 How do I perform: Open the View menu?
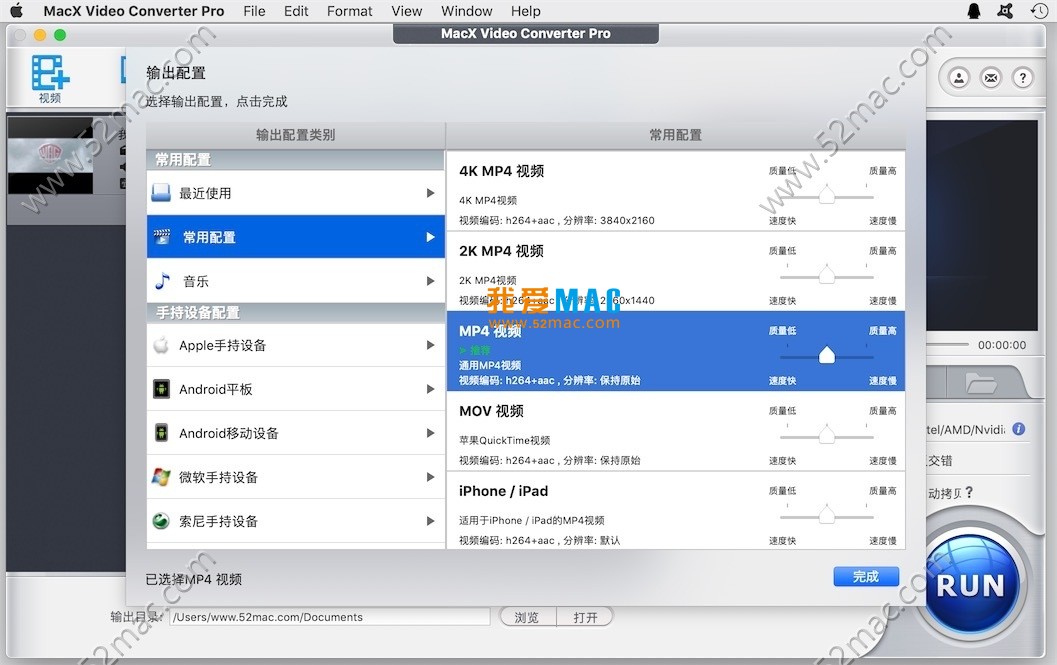tap(406, 11)
